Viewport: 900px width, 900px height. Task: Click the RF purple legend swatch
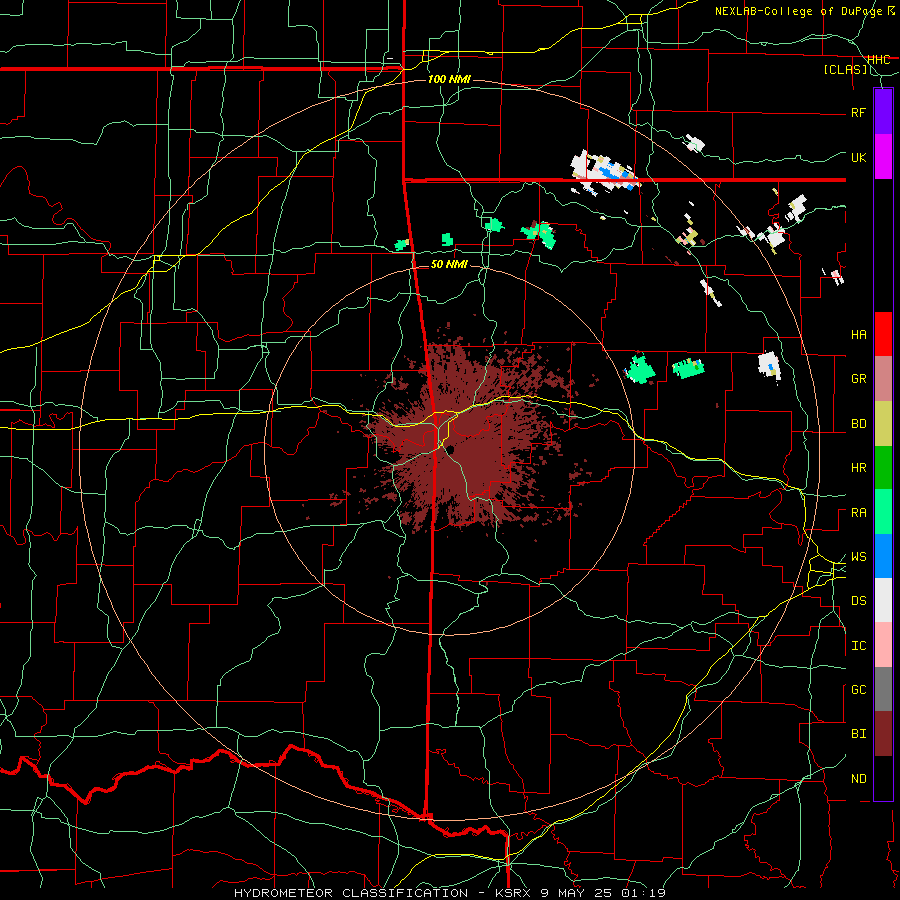point(883,112)
